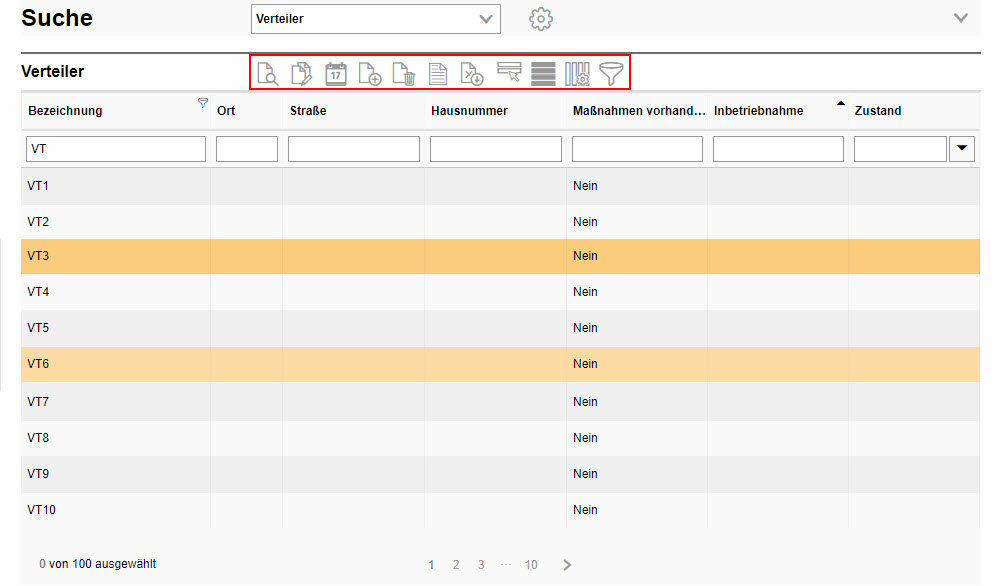Click the Bezeichnung filter field with VT
1001x586 pixels.
116,149
